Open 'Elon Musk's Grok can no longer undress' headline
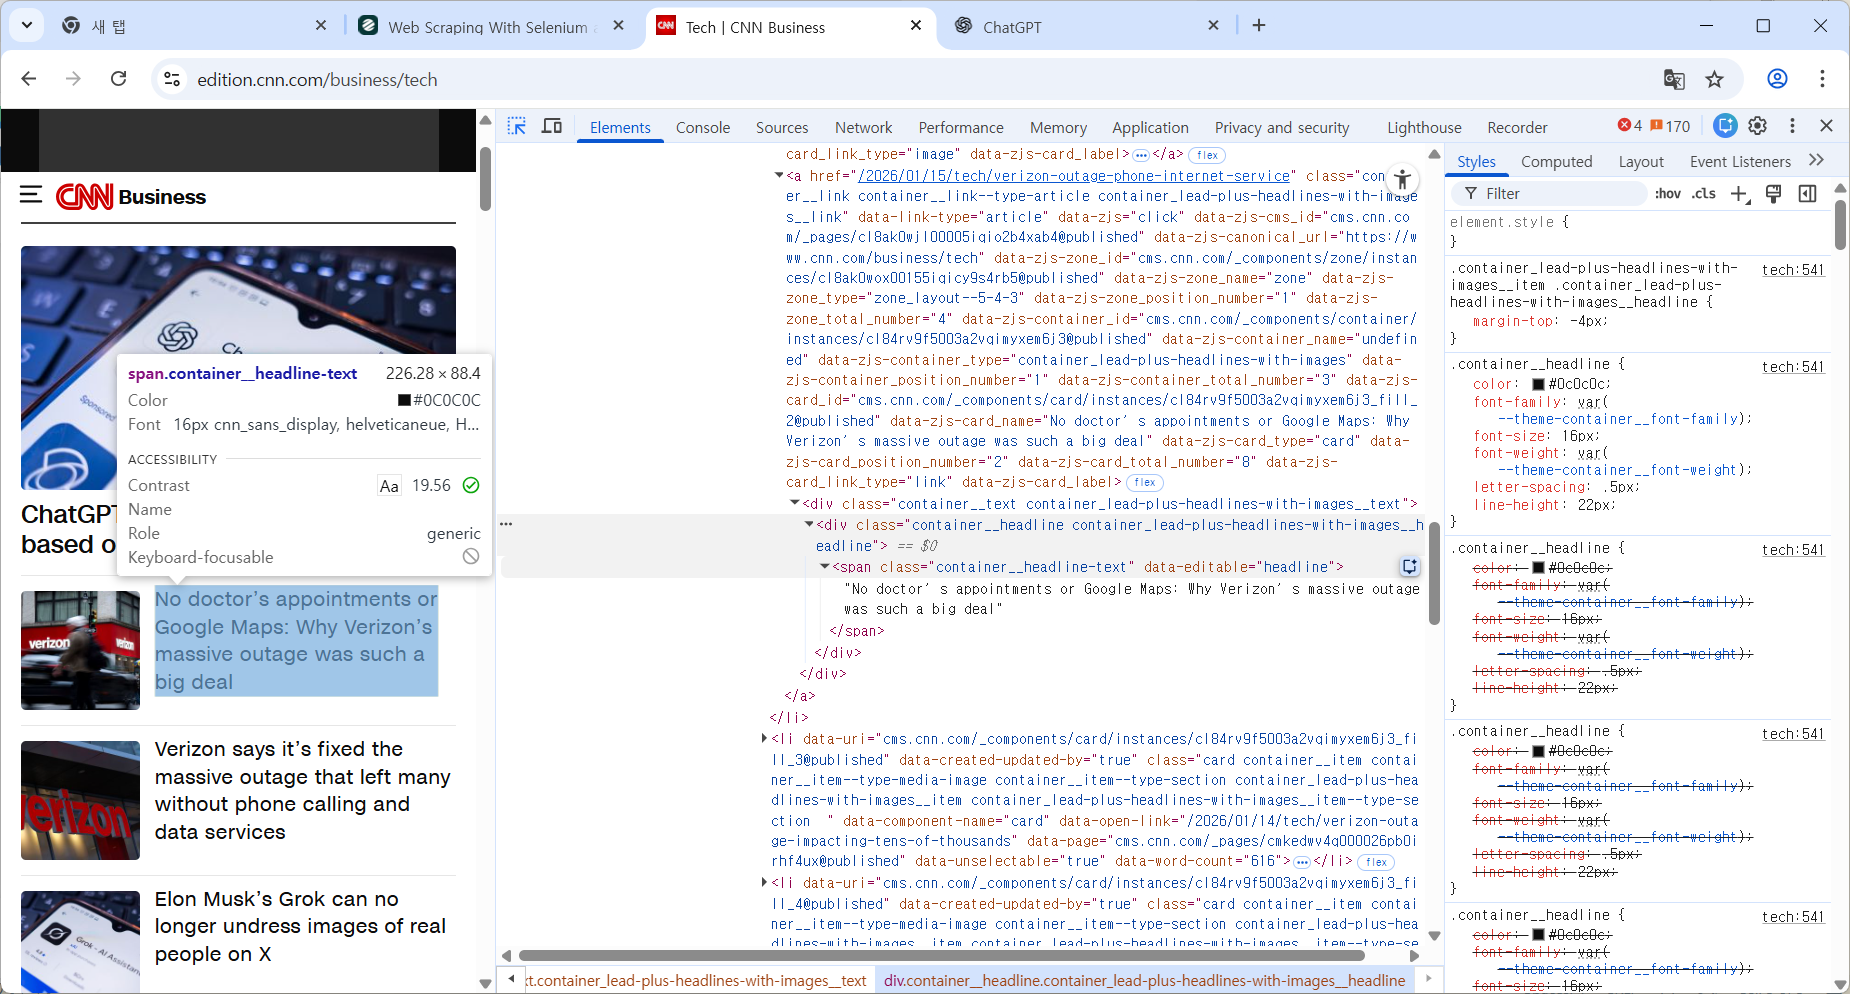This screenshot has height=994, width=1850. (300, 926)
